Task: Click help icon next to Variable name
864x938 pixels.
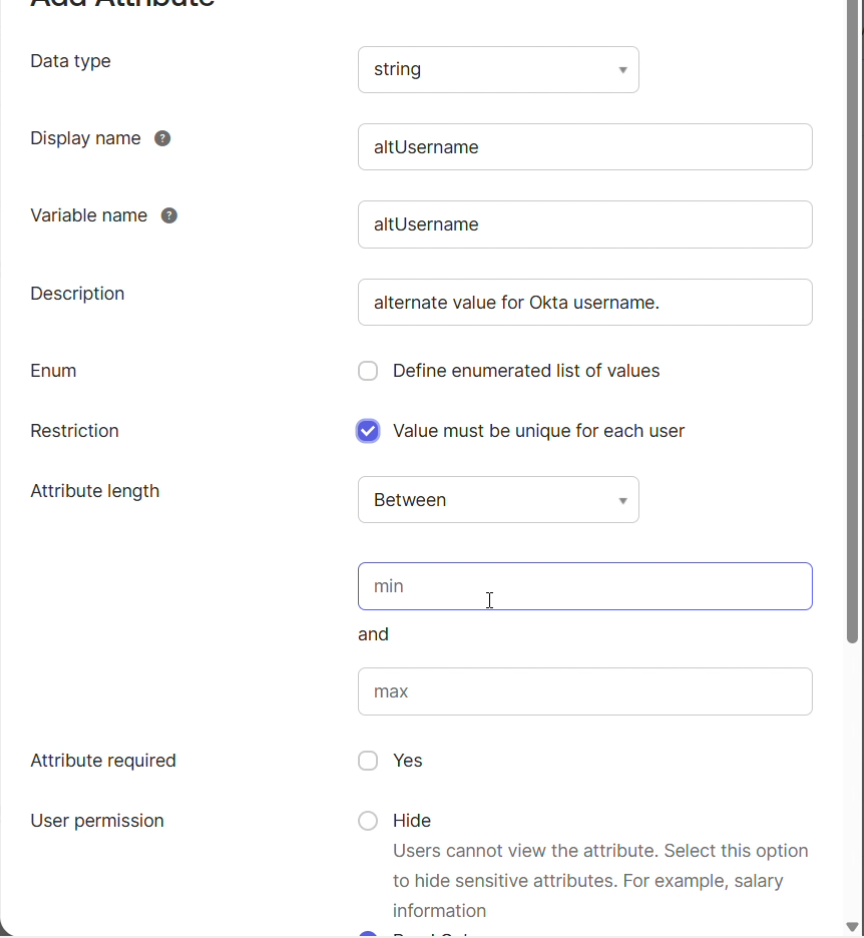Action: 169,216
